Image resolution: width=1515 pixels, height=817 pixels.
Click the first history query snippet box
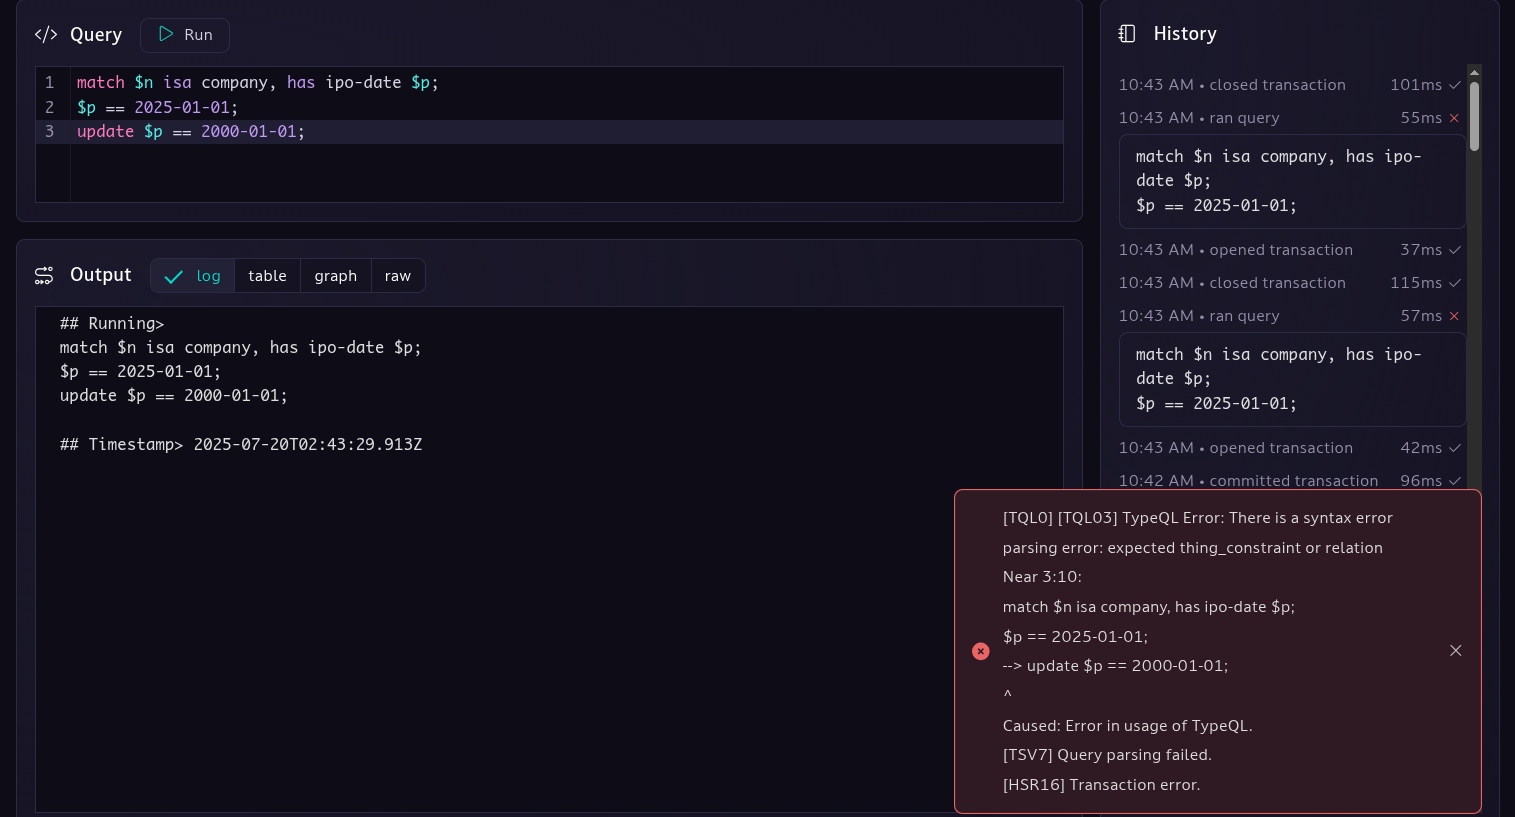(x=1292, y=181)
